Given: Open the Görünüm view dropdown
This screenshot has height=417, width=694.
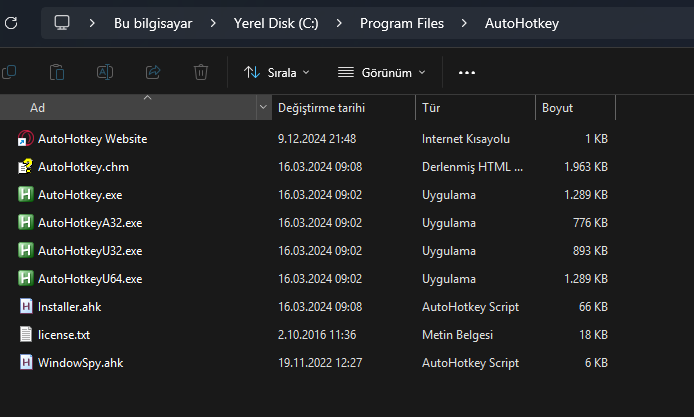Looking at the screenshot, I should tap(382, 72).
